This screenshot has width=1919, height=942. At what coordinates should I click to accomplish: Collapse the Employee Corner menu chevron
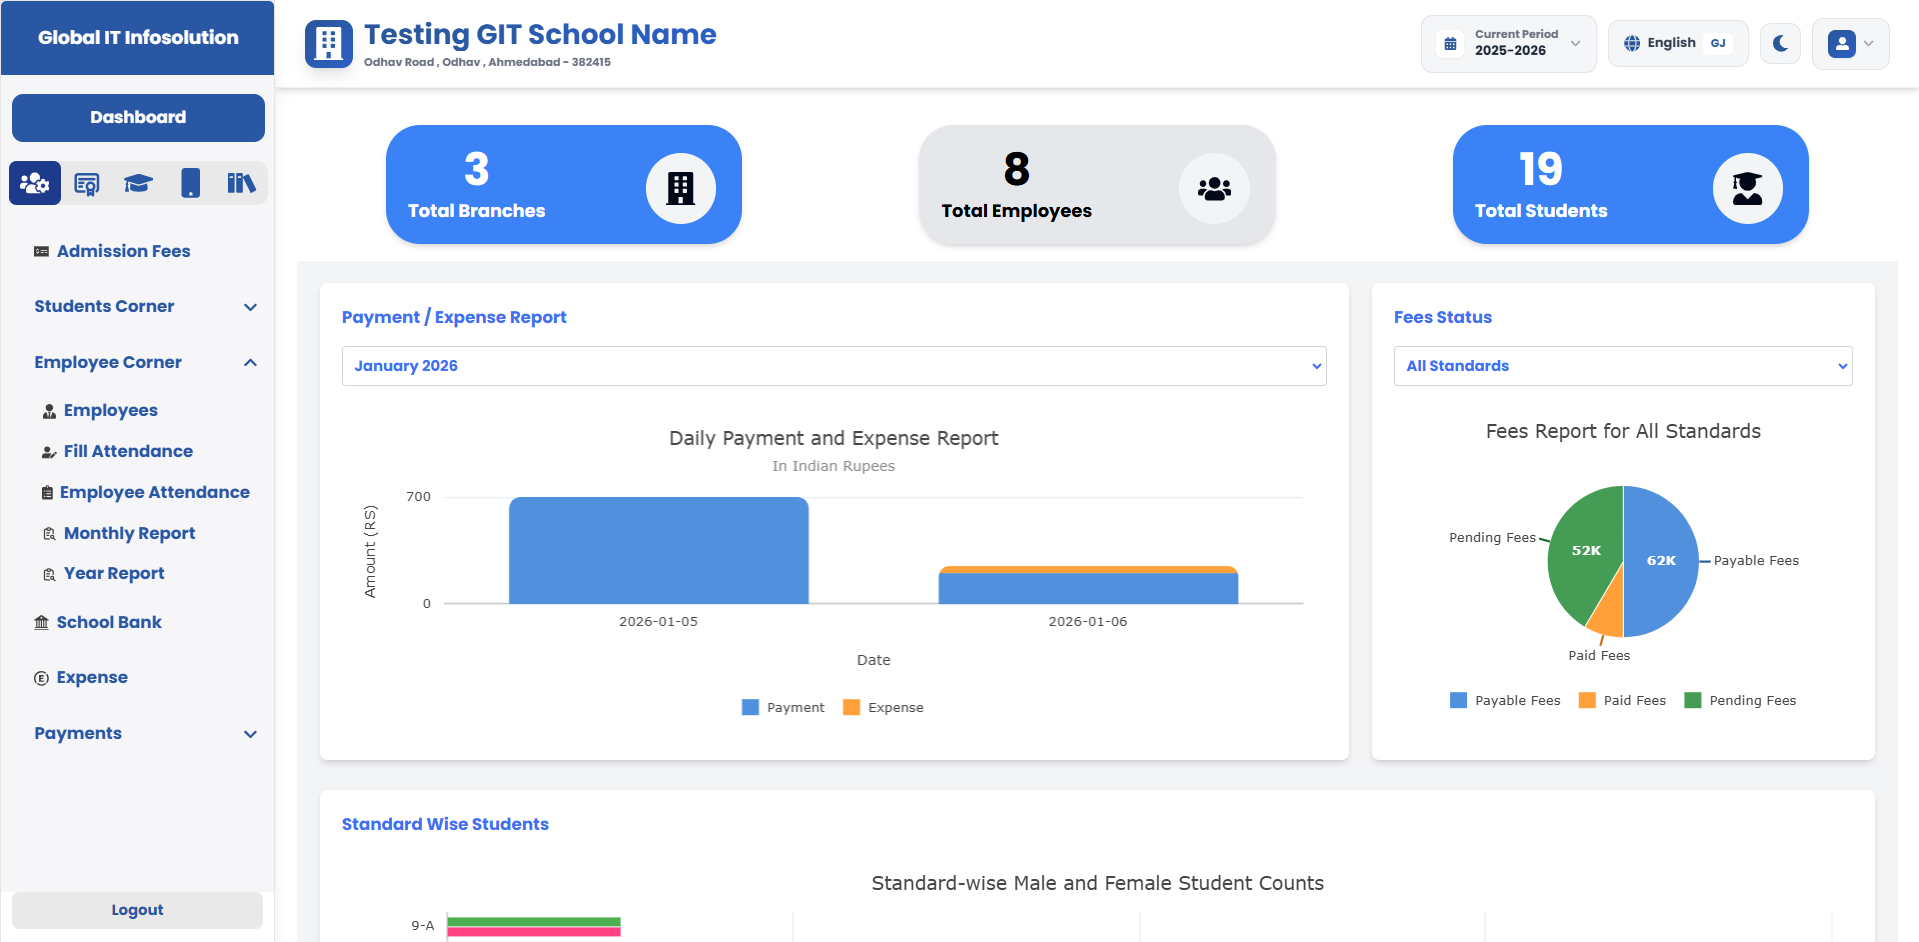(x=250, y=363)
